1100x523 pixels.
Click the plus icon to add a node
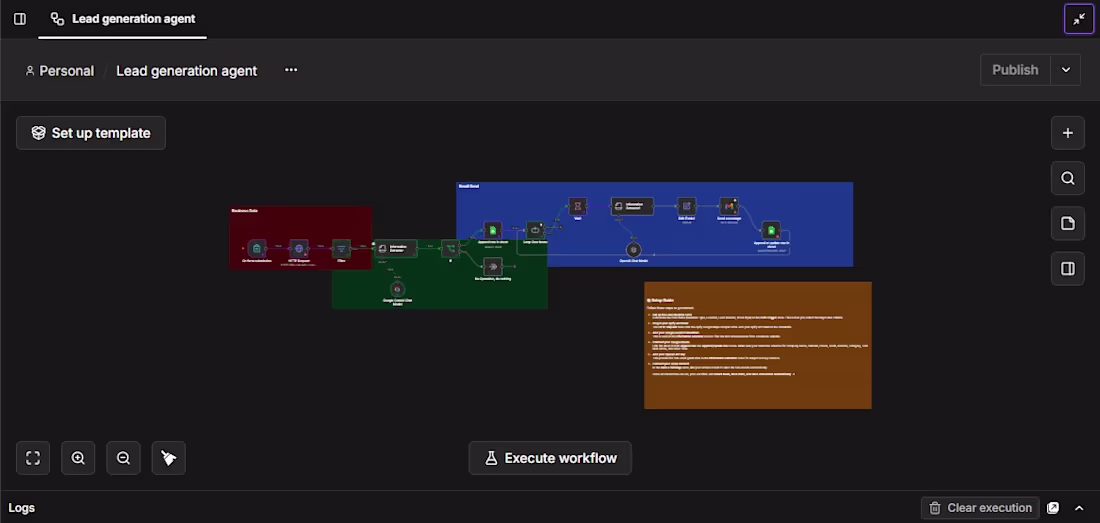pyautogui.click(x=1068, y=133)
